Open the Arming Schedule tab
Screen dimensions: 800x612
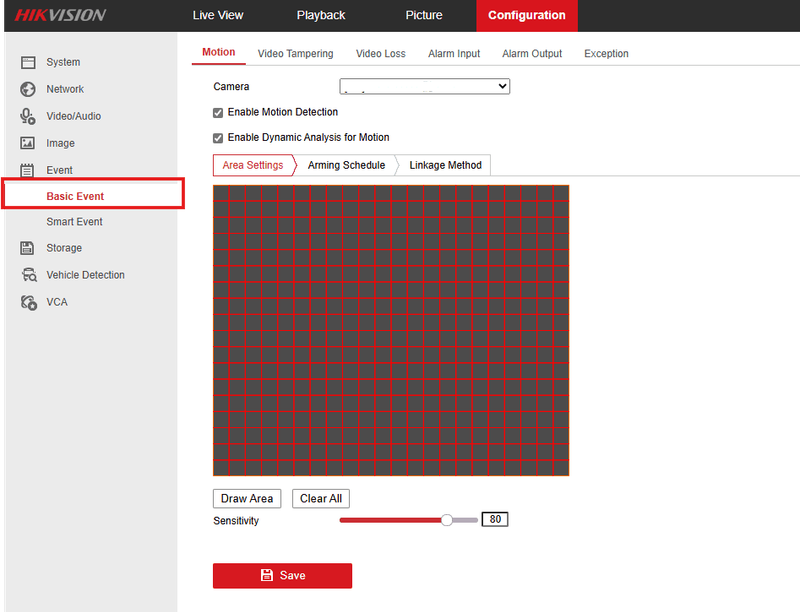coord(346,165)
